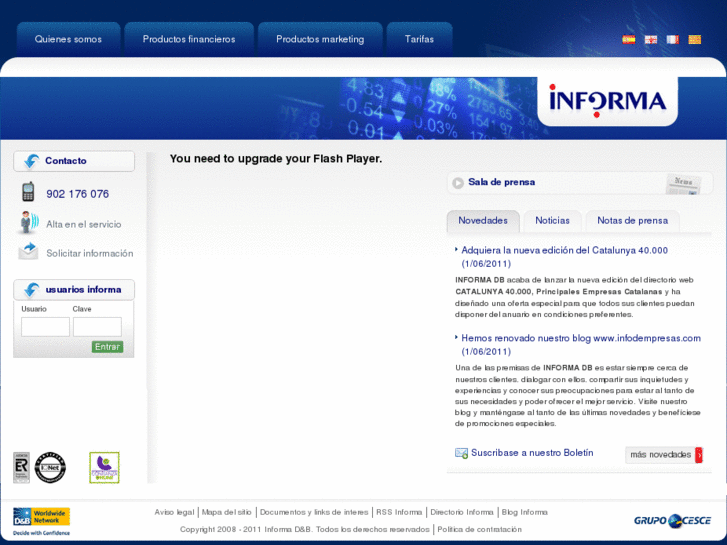Open Sala de prensa link
The height and width of the screenshot is (545, 727).
[501, 182]
